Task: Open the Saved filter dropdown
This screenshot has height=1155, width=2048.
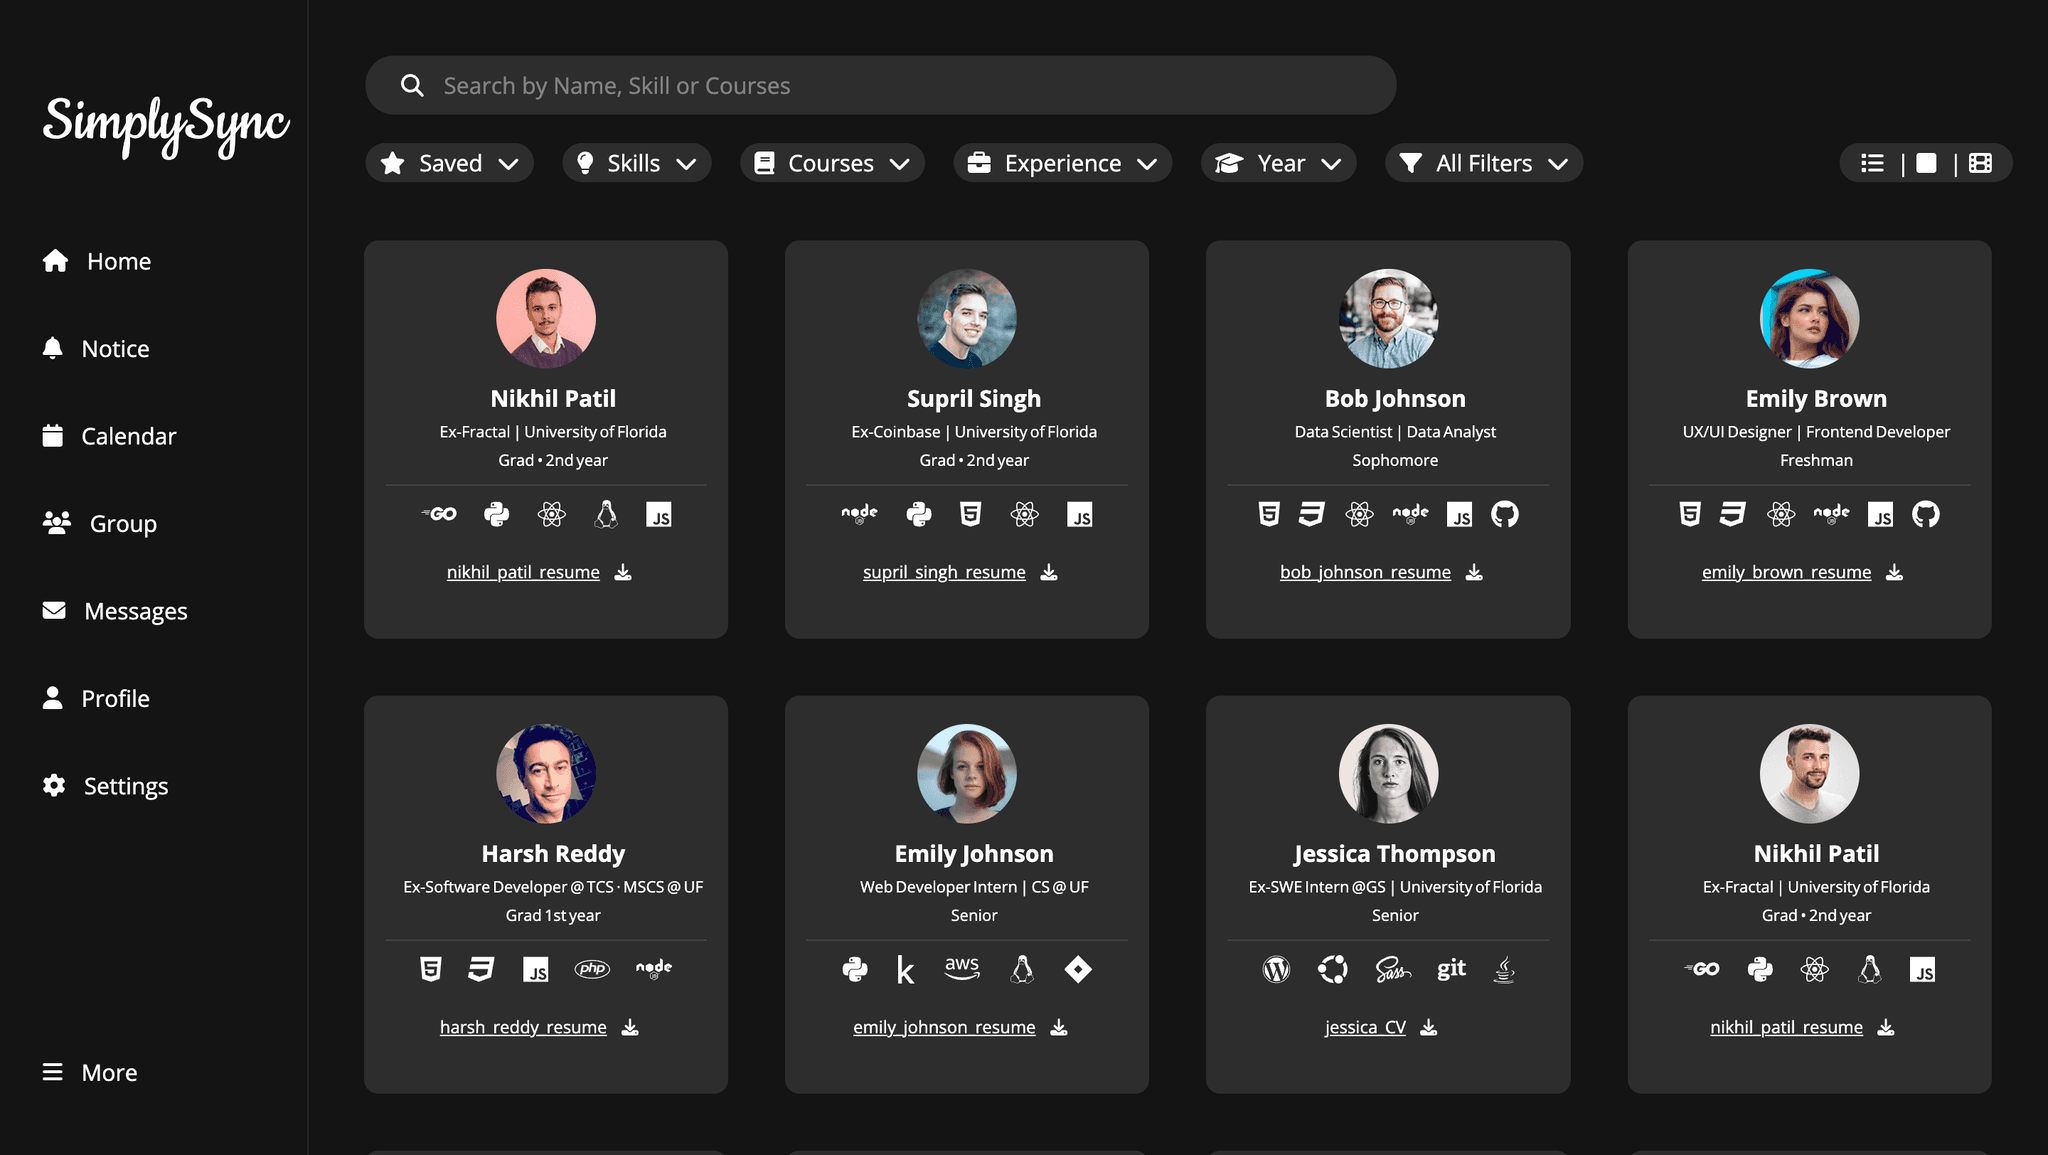Action: pos(449,163)
